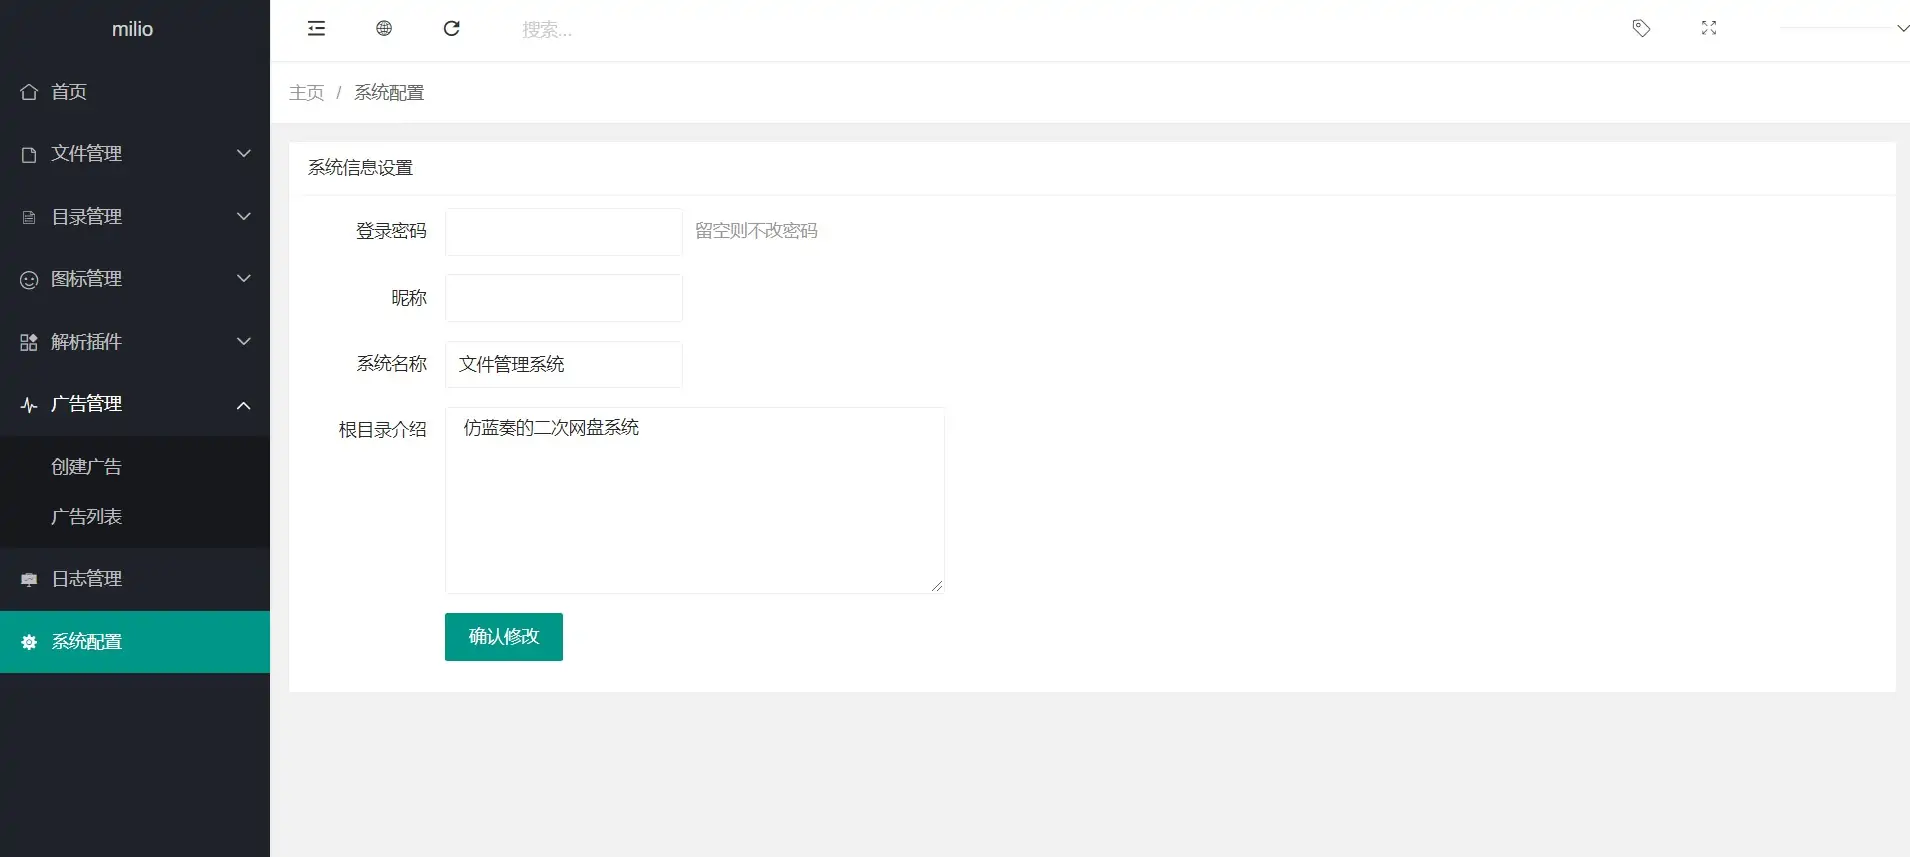The height and width of the screenshot is (857, 1910).
Task: Click the 根目录介绍 textarea
Action: pos(695,500)
